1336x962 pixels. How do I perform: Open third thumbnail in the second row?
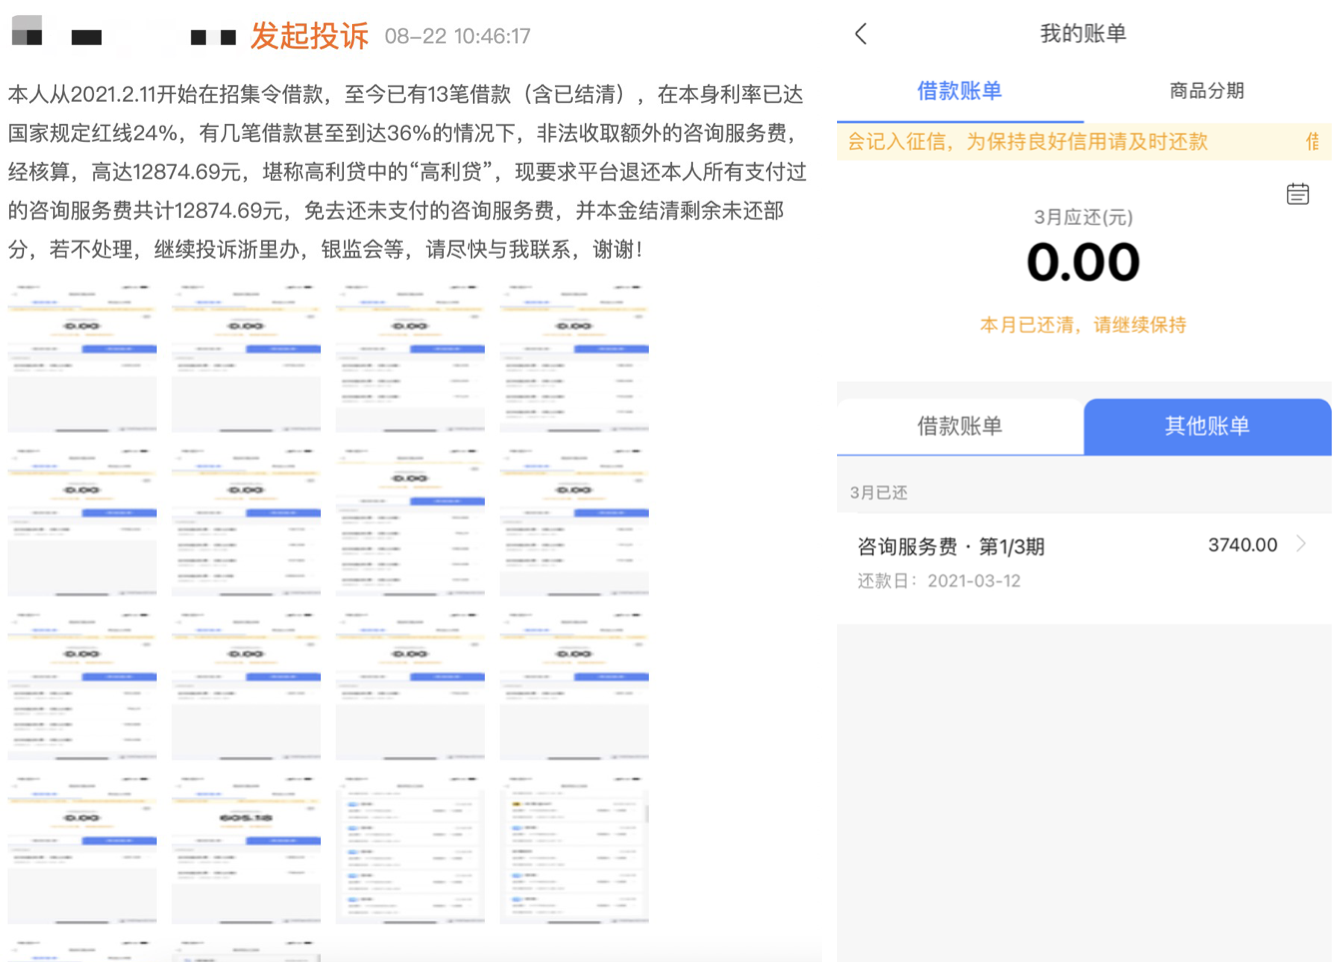[410, 522]
